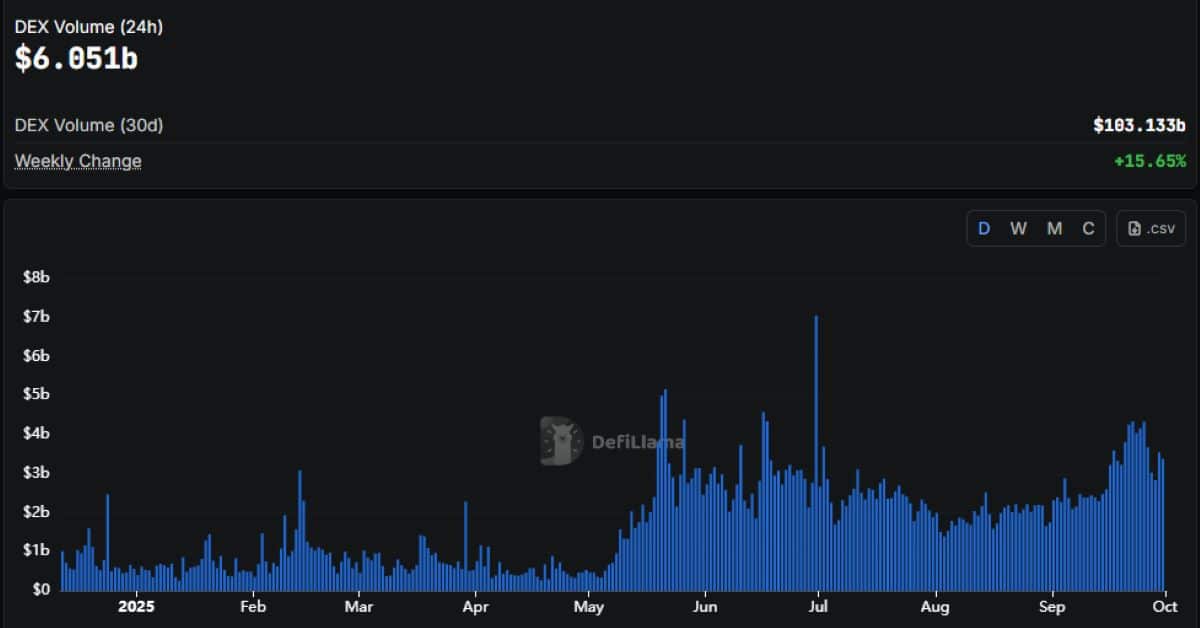Click the Apr x-axis label
The width and height of the screenshot is (1200, 628).
pos(476,606)
